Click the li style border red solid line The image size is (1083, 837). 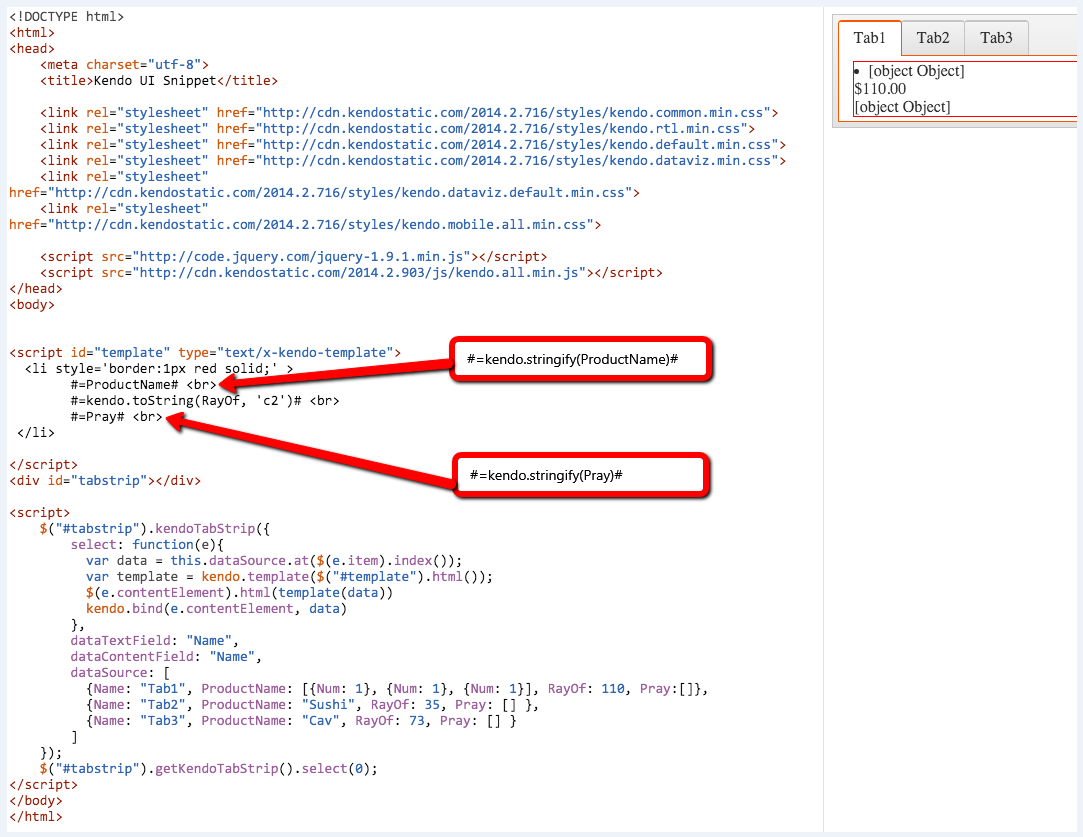(159, 369)
